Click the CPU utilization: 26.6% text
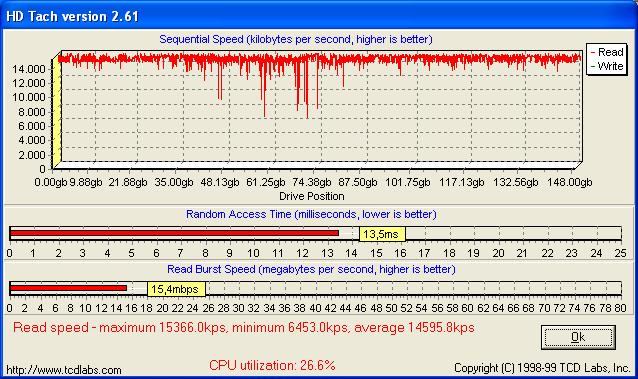Screen dimensions: 638x379 tap(272, 365)
